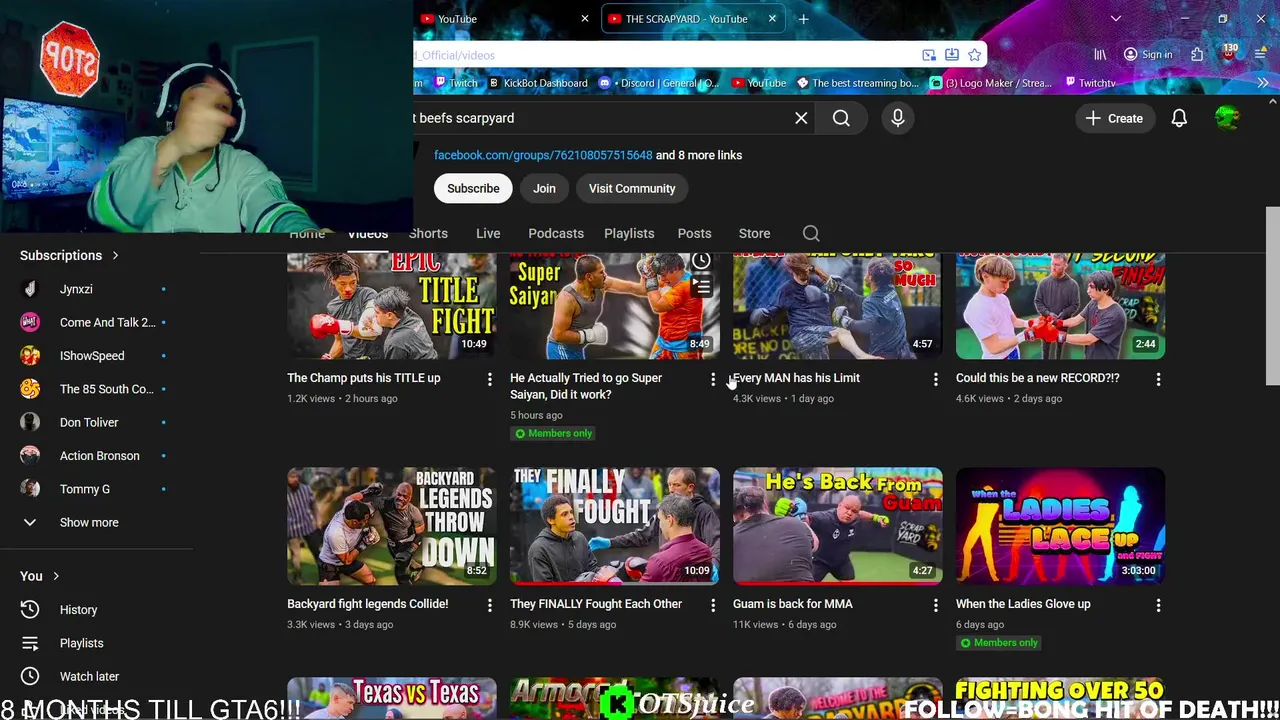The image size is (1280, 720).
Task: Expand the You section chevron
Action: (56, 576)
